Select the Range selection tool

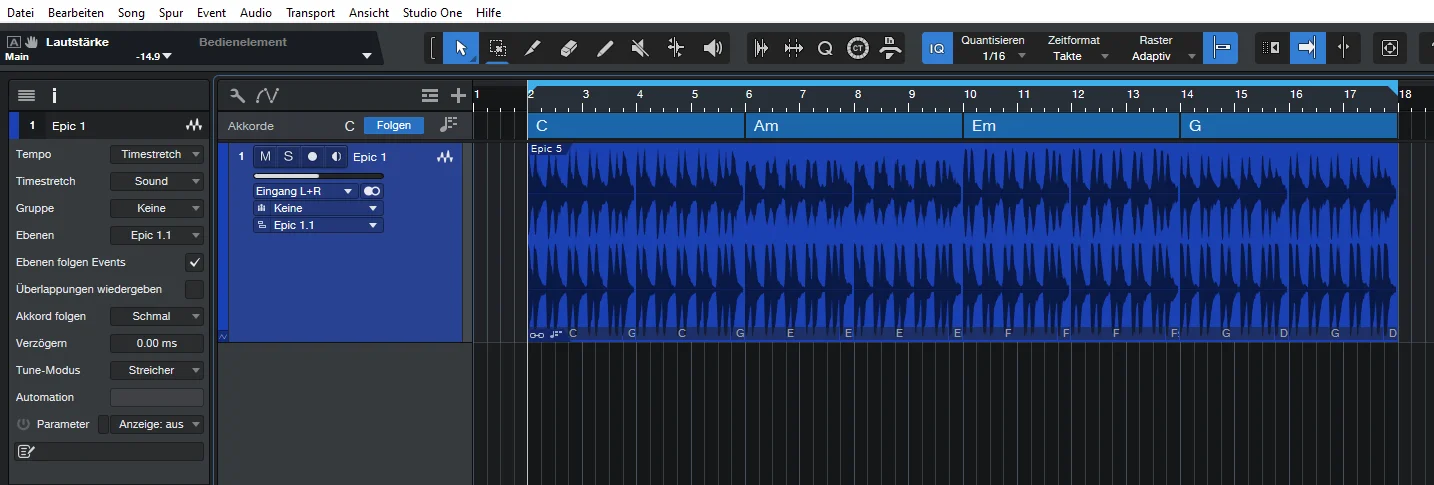pyautogui.click(x=496, y=48)
